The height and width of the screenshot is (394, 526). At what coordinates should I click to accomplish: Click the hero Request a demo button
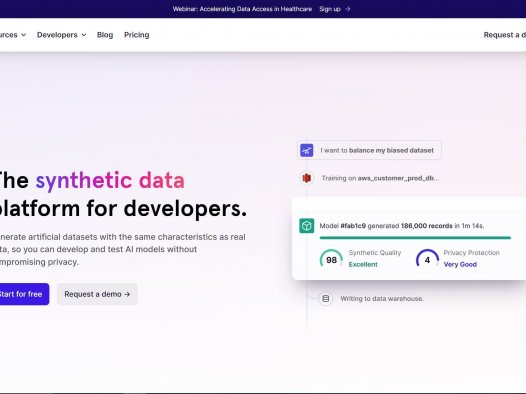tap(97, 294)
